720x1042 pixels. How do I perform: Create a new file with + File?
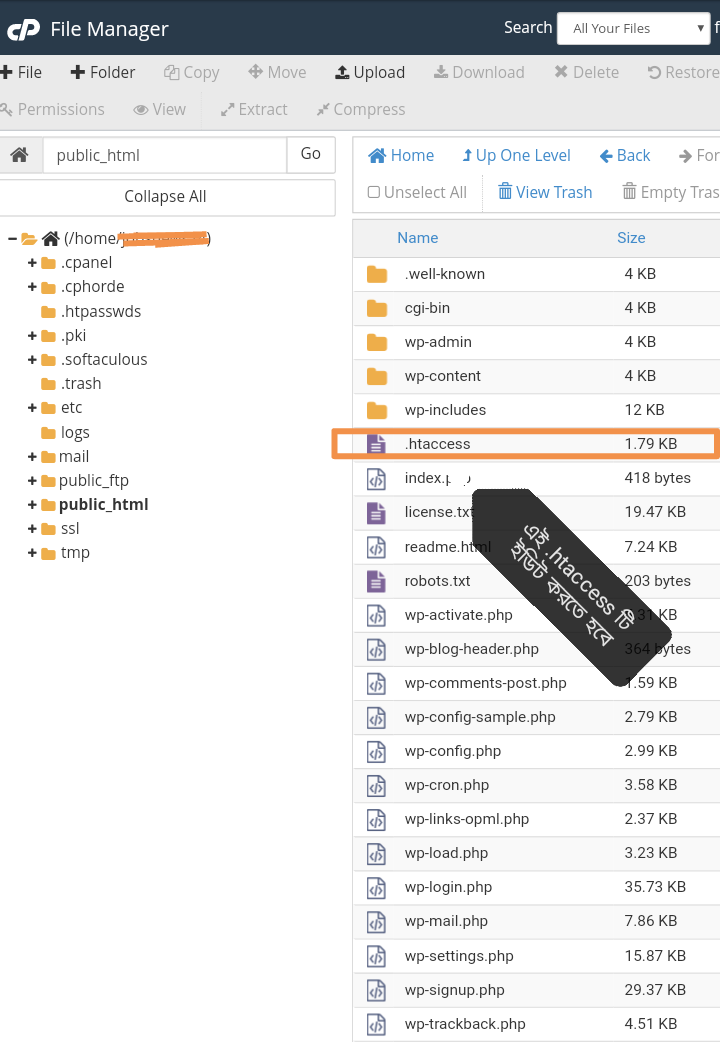(x=21, y=72)
